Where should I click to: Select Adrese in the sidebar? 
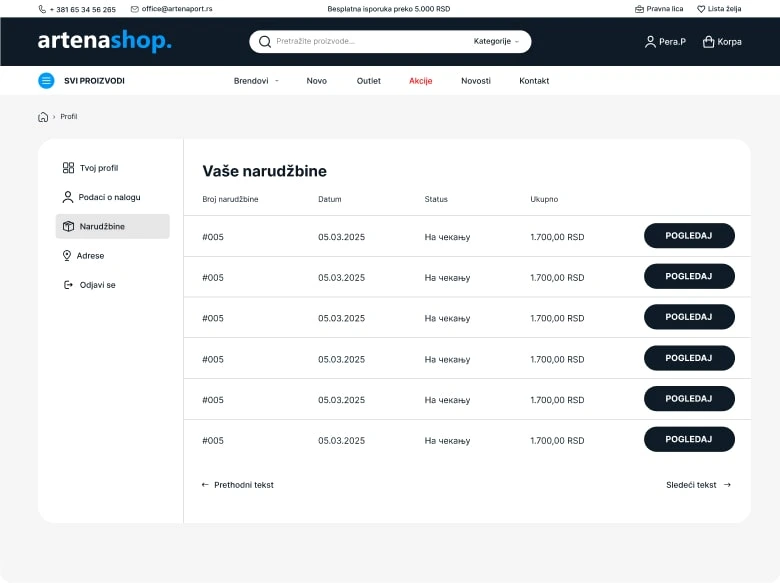click(90, 256)
